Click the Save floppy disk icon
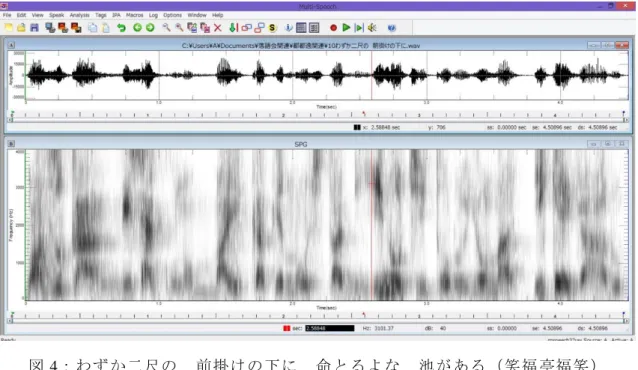The image size is (638, 370). pos(35,28)
